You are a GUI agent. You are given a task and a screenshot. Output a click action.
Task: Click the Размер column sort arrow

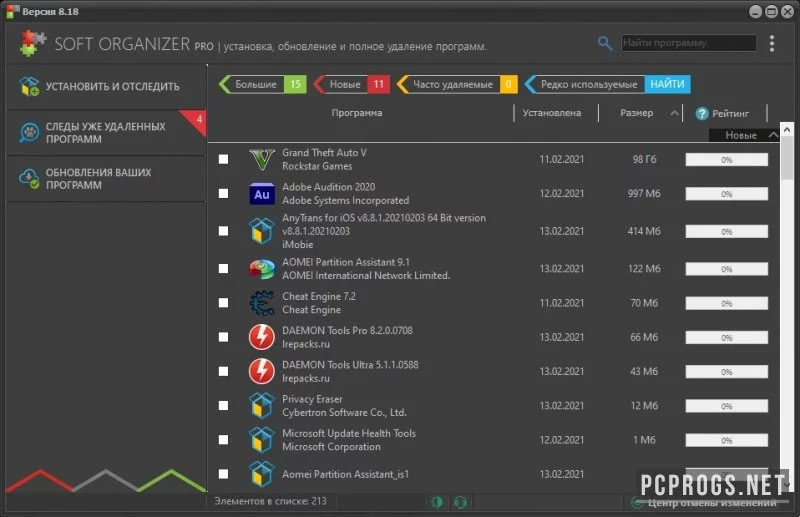[x=674, y=113]
